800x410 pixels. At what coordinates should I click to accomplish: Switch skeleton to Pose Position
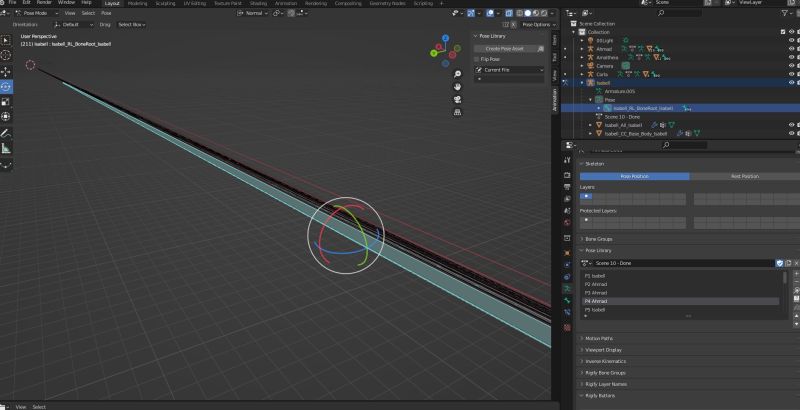[x=635, y=176]
